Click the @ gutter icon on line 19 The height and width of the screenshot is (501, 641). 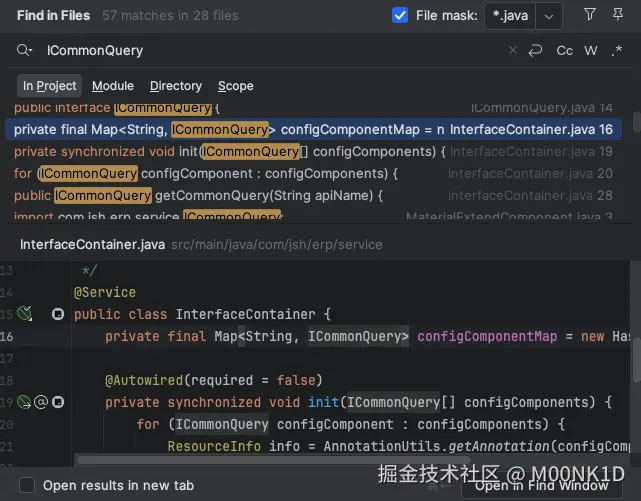pyautogui.click(x=41, y=402)
